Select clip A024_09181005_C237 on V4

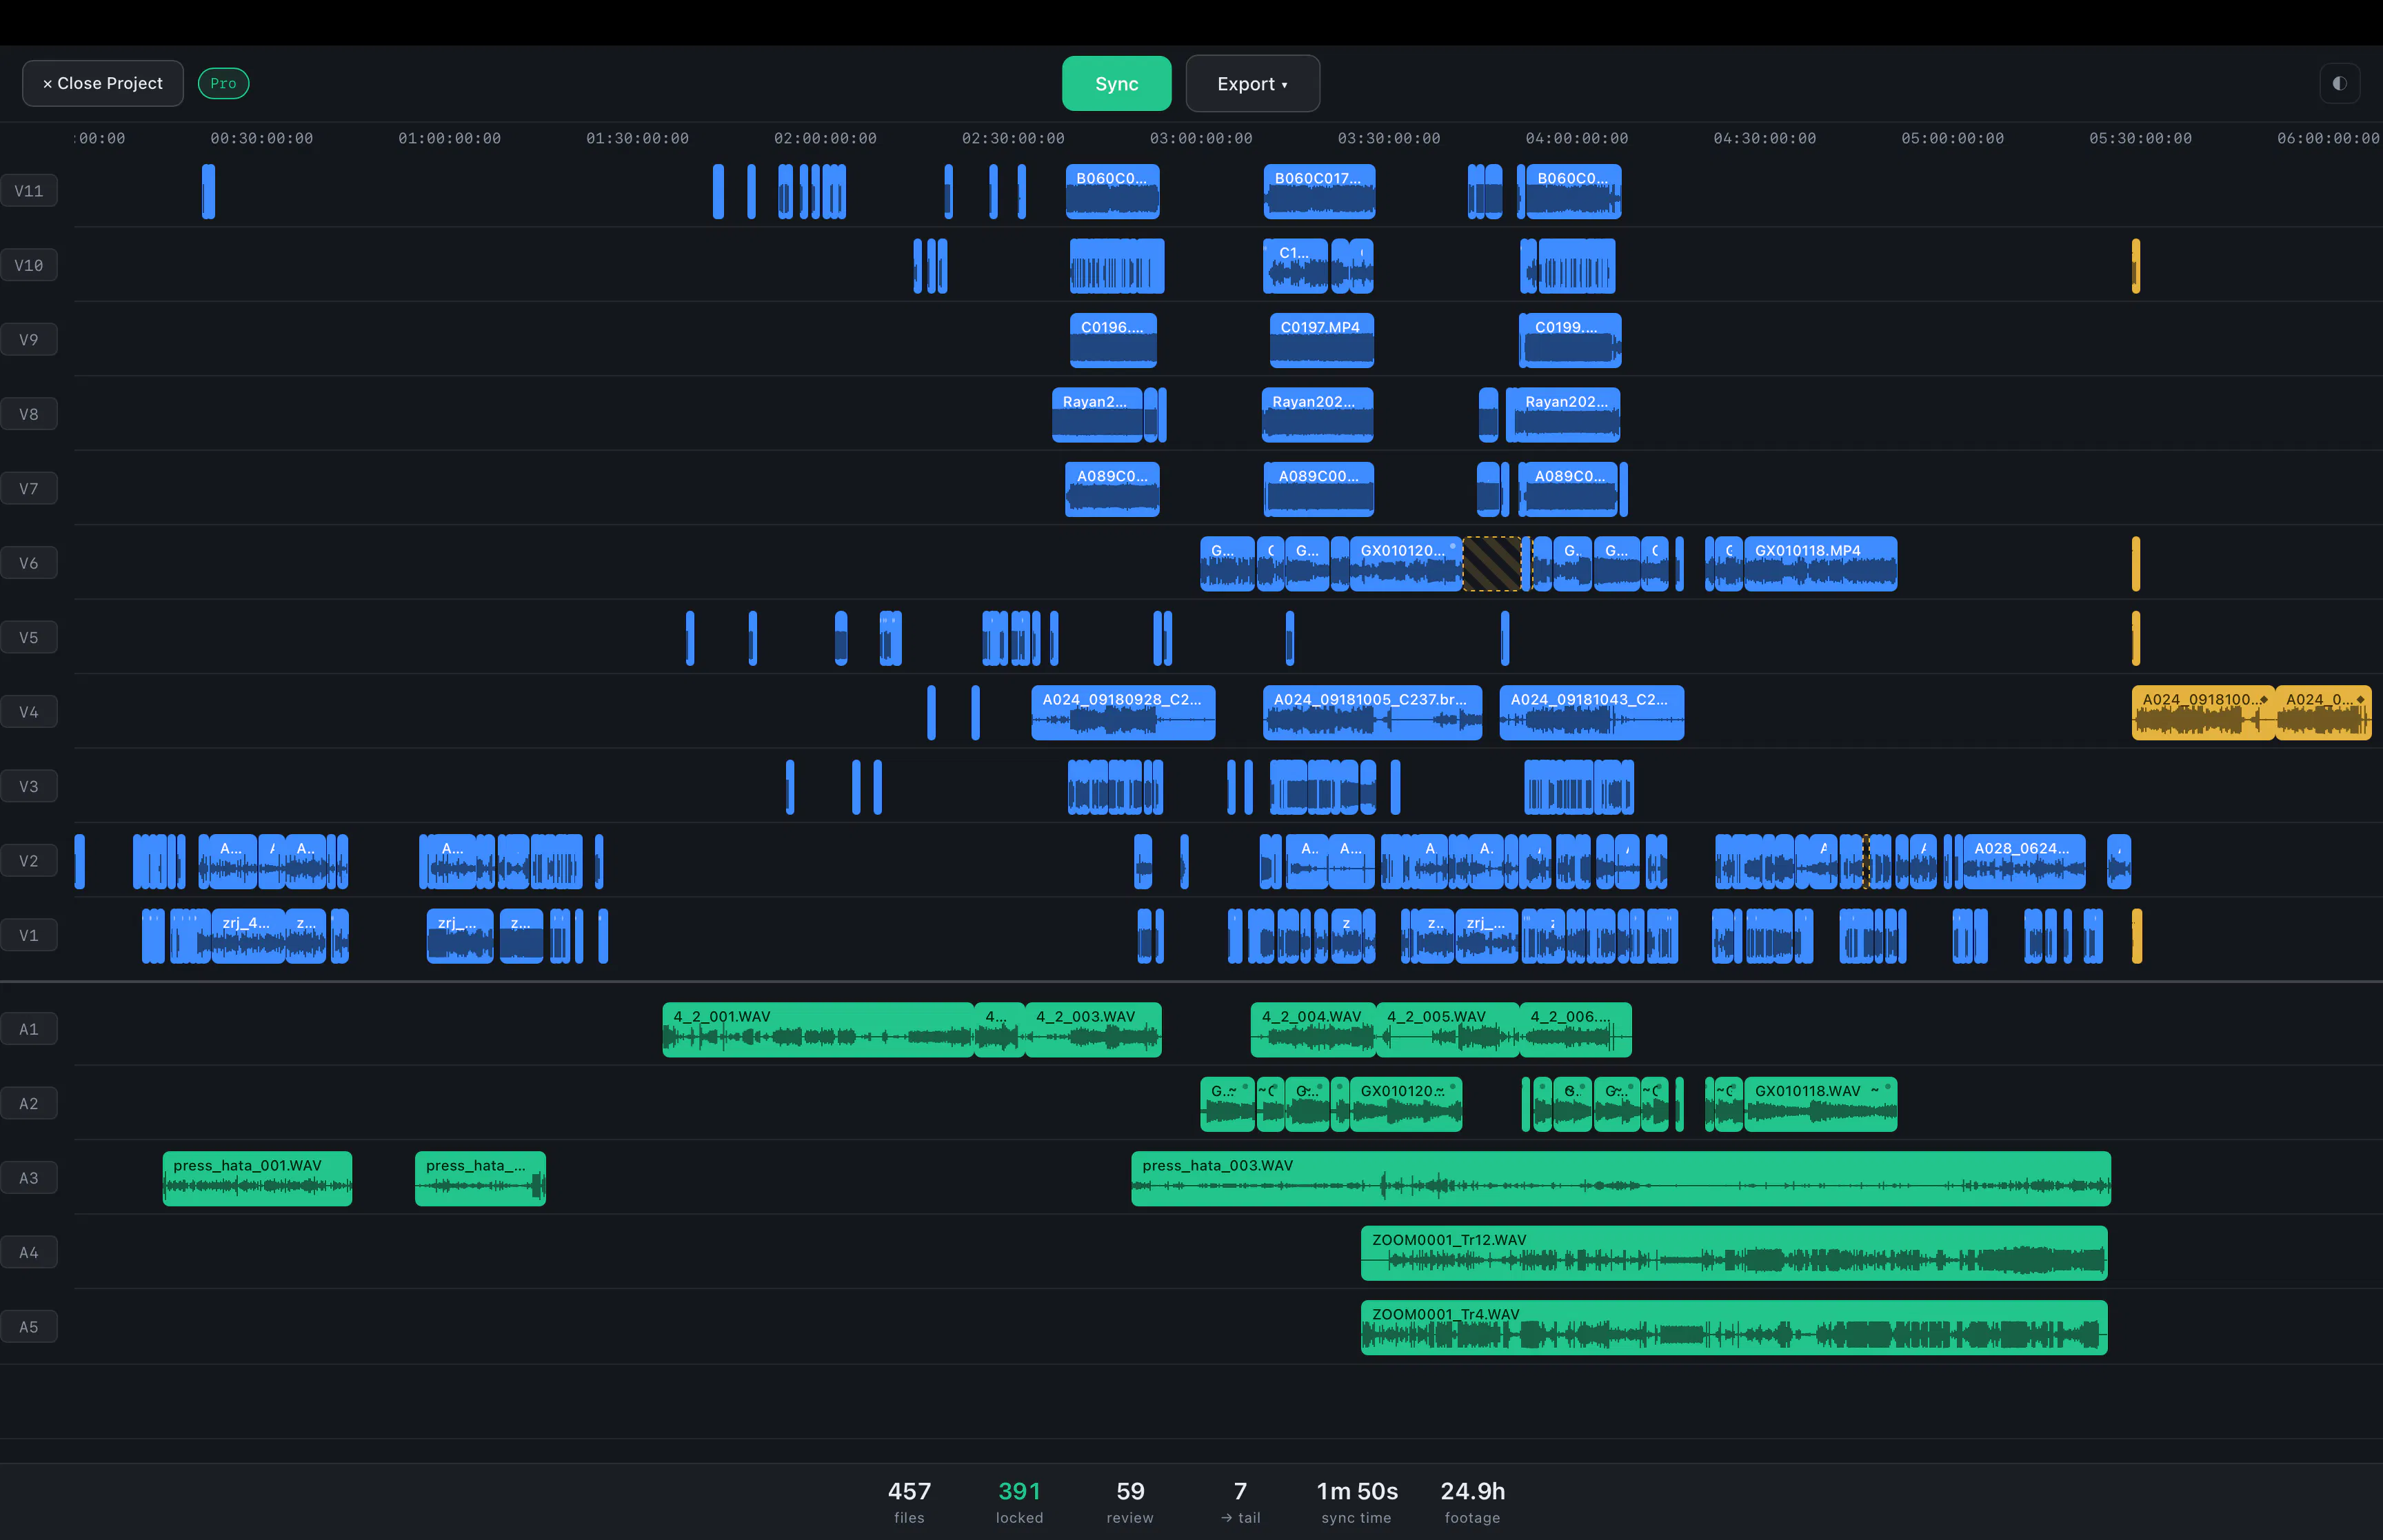tap(1372, 712)
